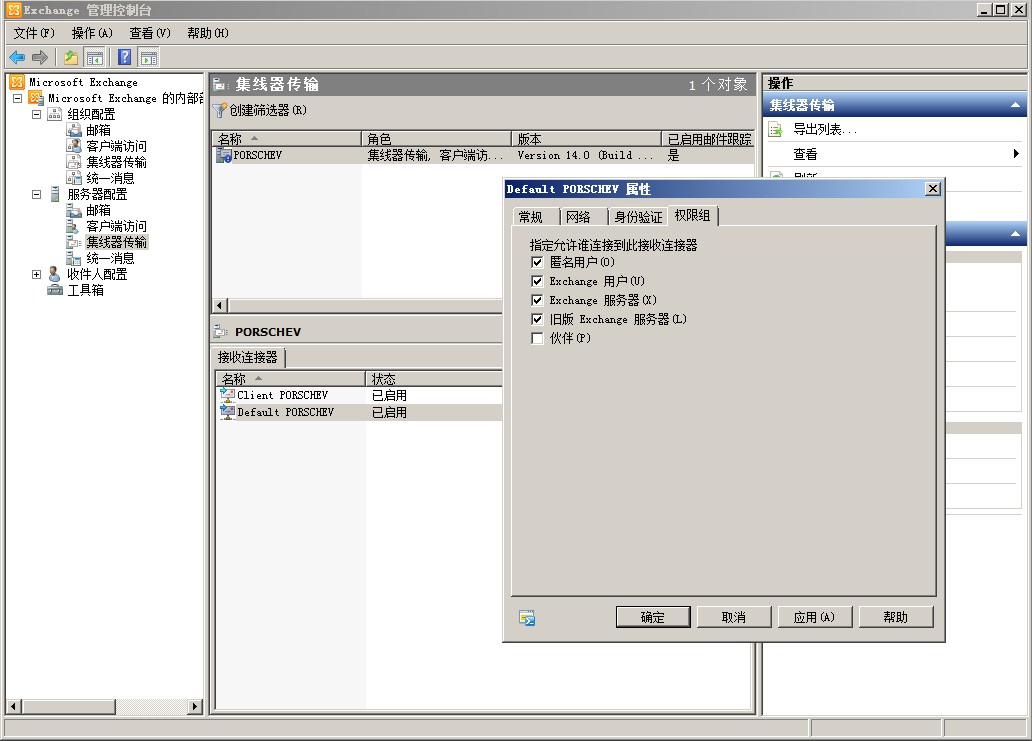Click the filter funnel icon beside 创建筛选器
The width and height of the screenshot is (1032, 741).
coord(220,111)
